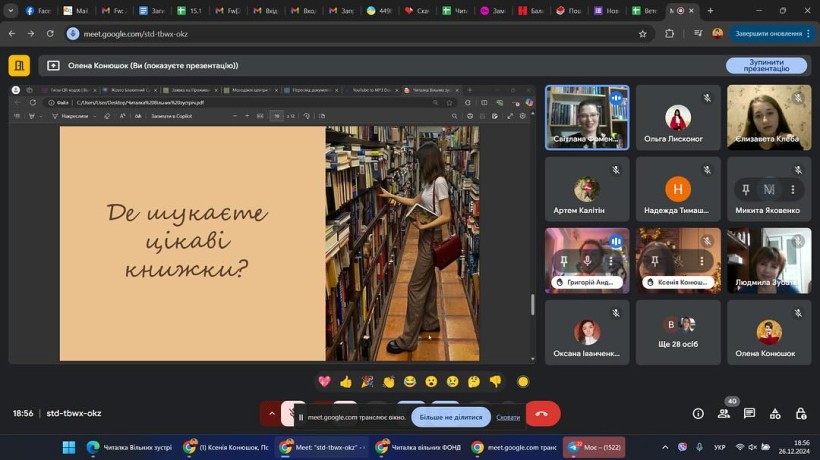The height and width of the screenshot is (460, 820).
Task: Click the Сховати link
Action: (508, 417)
